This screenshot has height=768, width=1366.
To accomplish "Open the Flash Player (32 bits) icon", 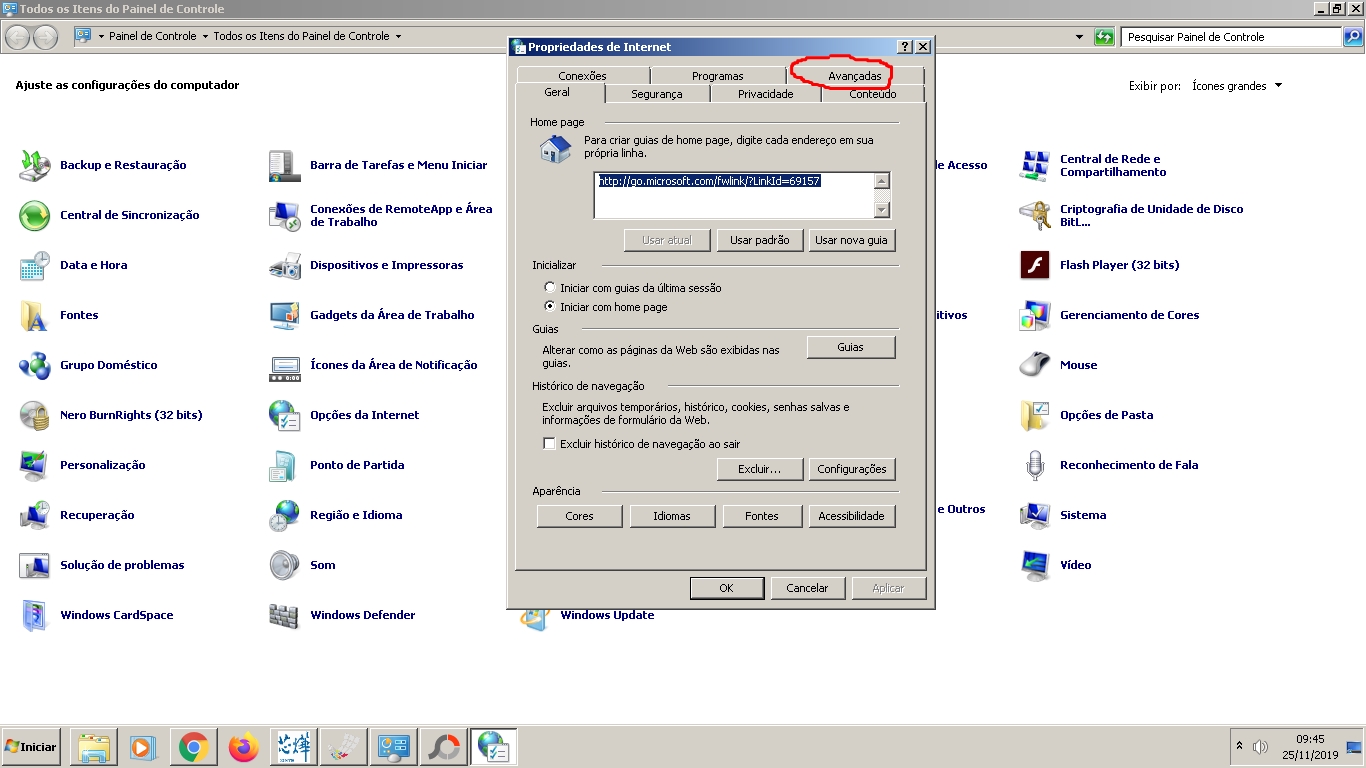I will [1034, 265].
